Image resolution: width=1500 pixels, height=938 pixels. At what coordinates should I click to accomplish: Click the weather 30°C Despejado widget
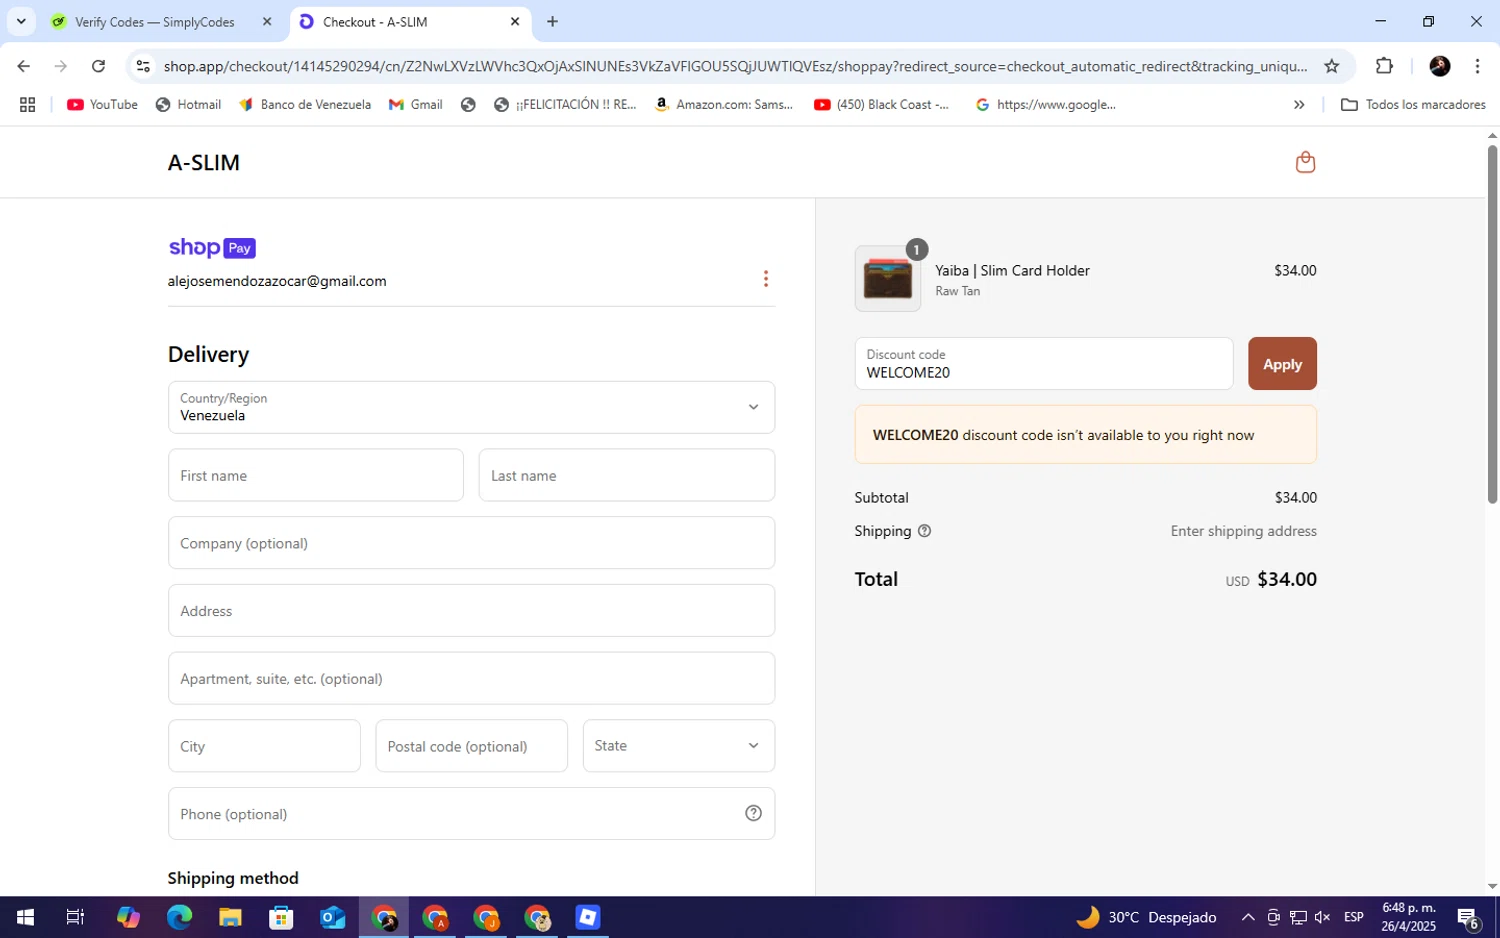click(1146, 917)
